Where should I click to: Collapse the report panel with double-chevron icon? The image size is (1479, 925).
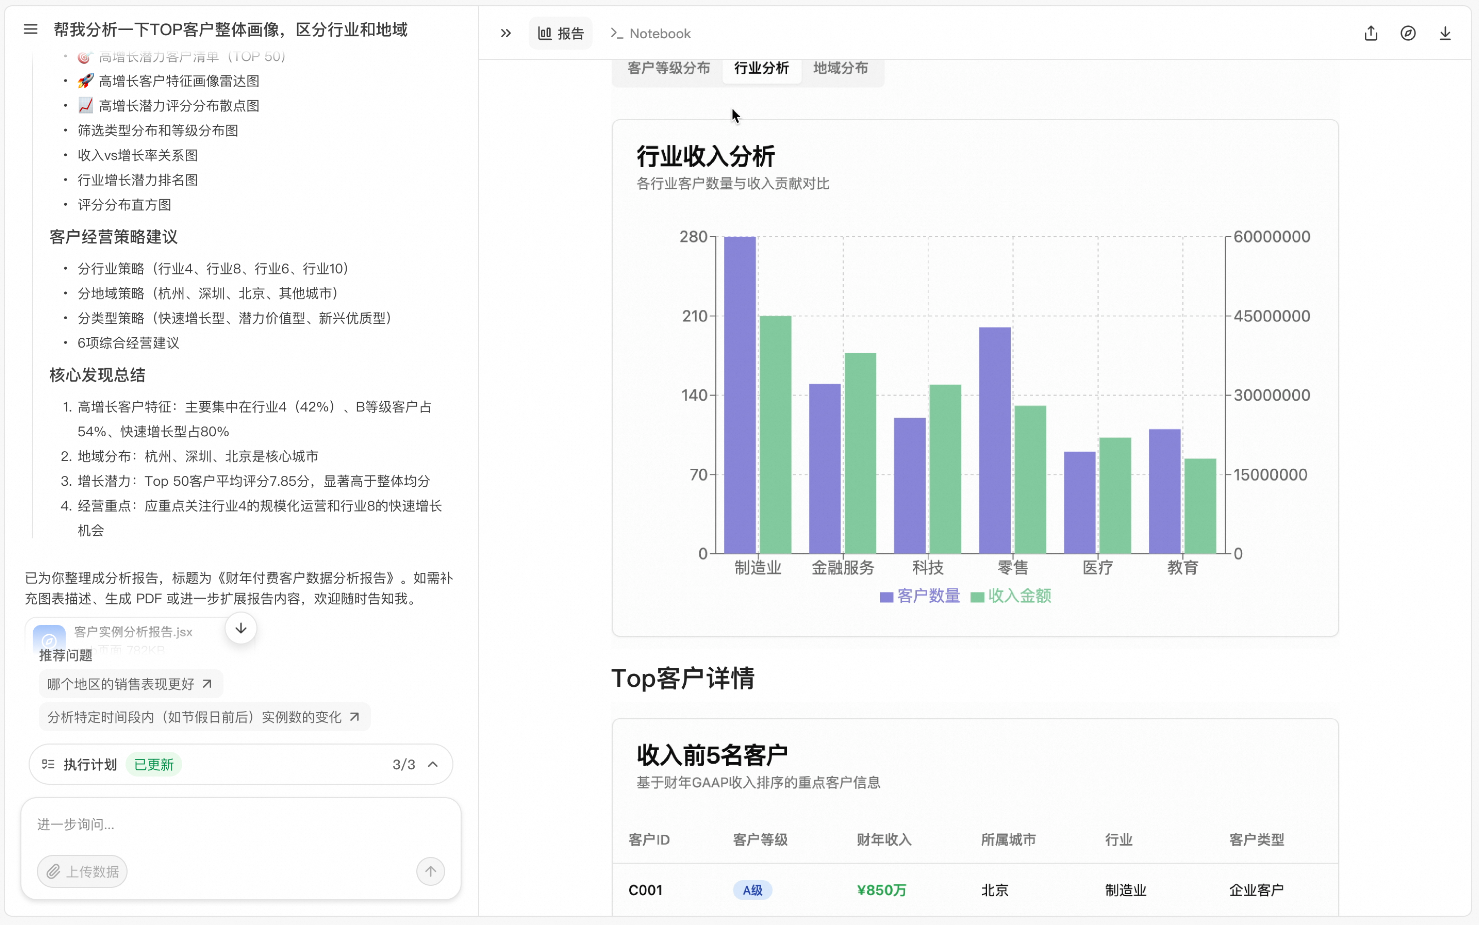pos(506,33)
